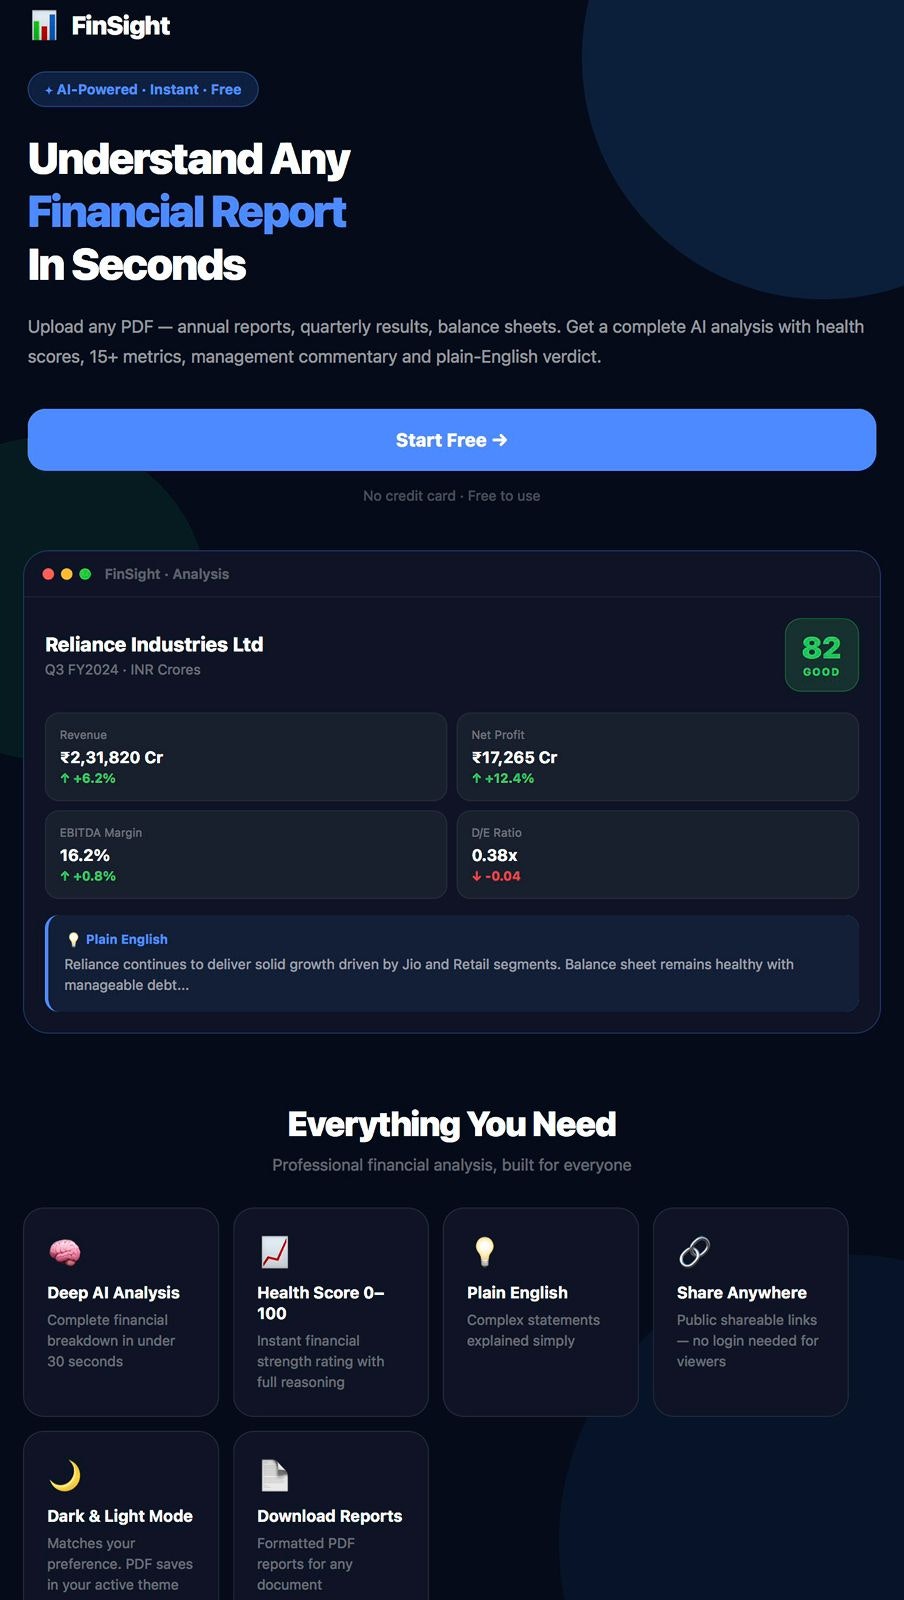This screenshot has width=904, height=1600.
Task: Click the chart icon on Health Score card
Action: click(x=274, y=1252)
